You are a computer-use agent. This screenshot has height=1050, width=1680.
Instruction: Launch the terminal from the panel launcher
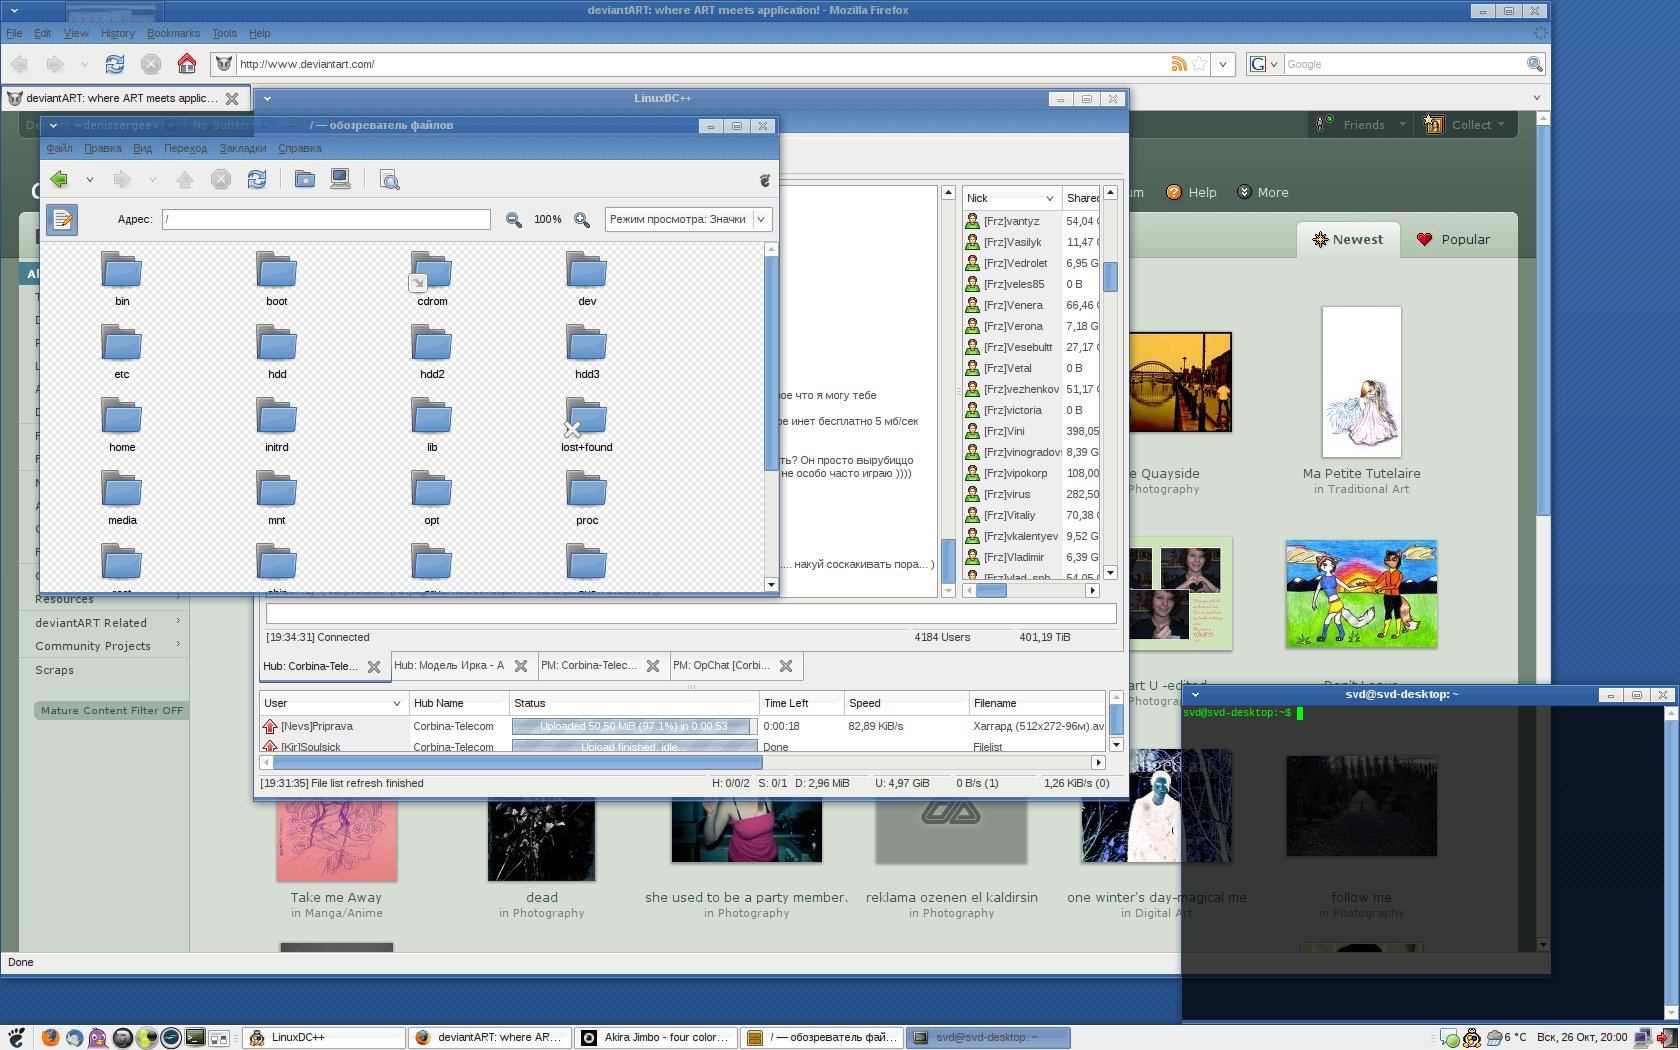click(x=195, y=1037)
